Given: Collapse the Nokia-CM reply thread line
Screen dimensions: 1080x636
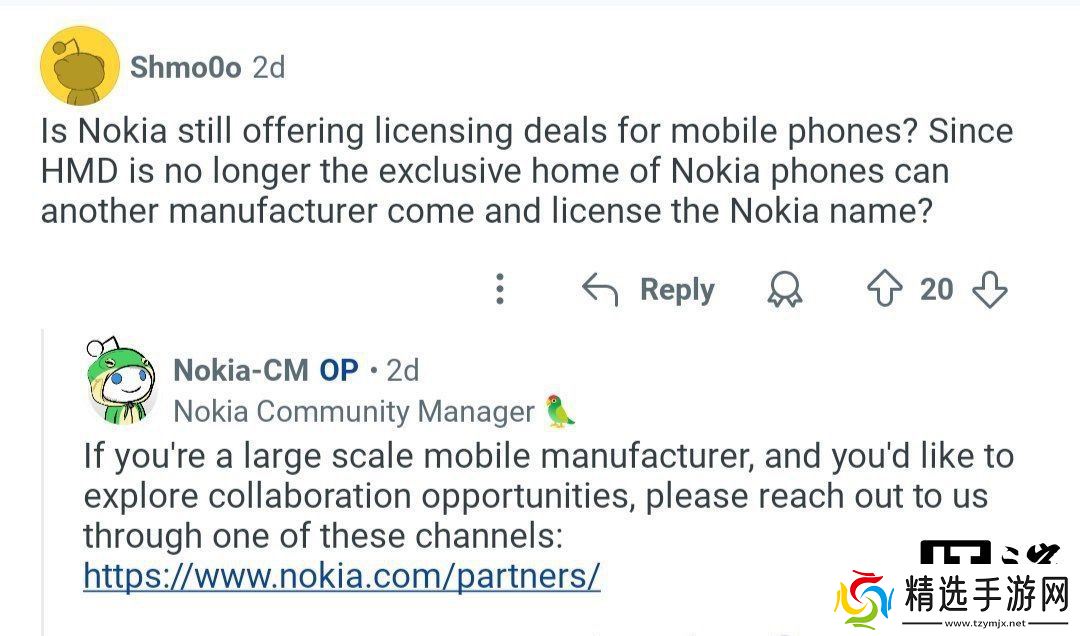Looking at the screenshot, I should pos(42,480).
